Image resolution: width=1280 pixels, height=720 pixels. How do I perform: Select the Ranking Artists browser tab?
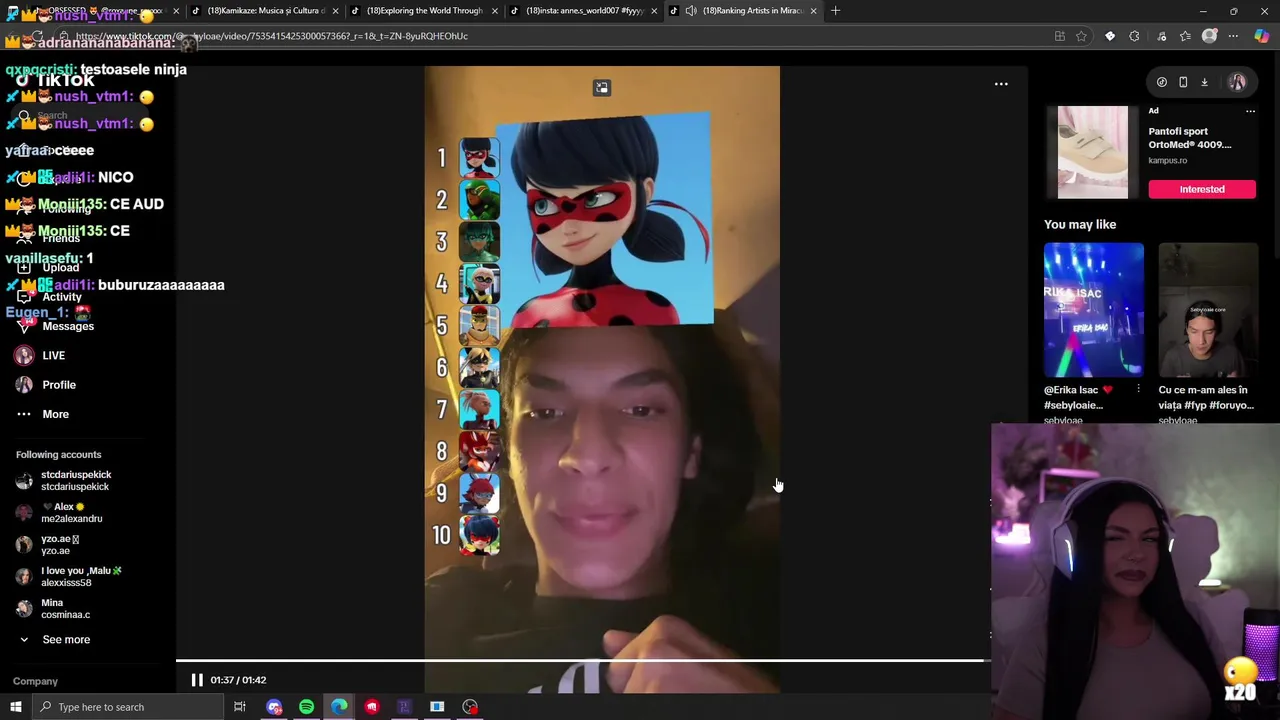[744, 11]
